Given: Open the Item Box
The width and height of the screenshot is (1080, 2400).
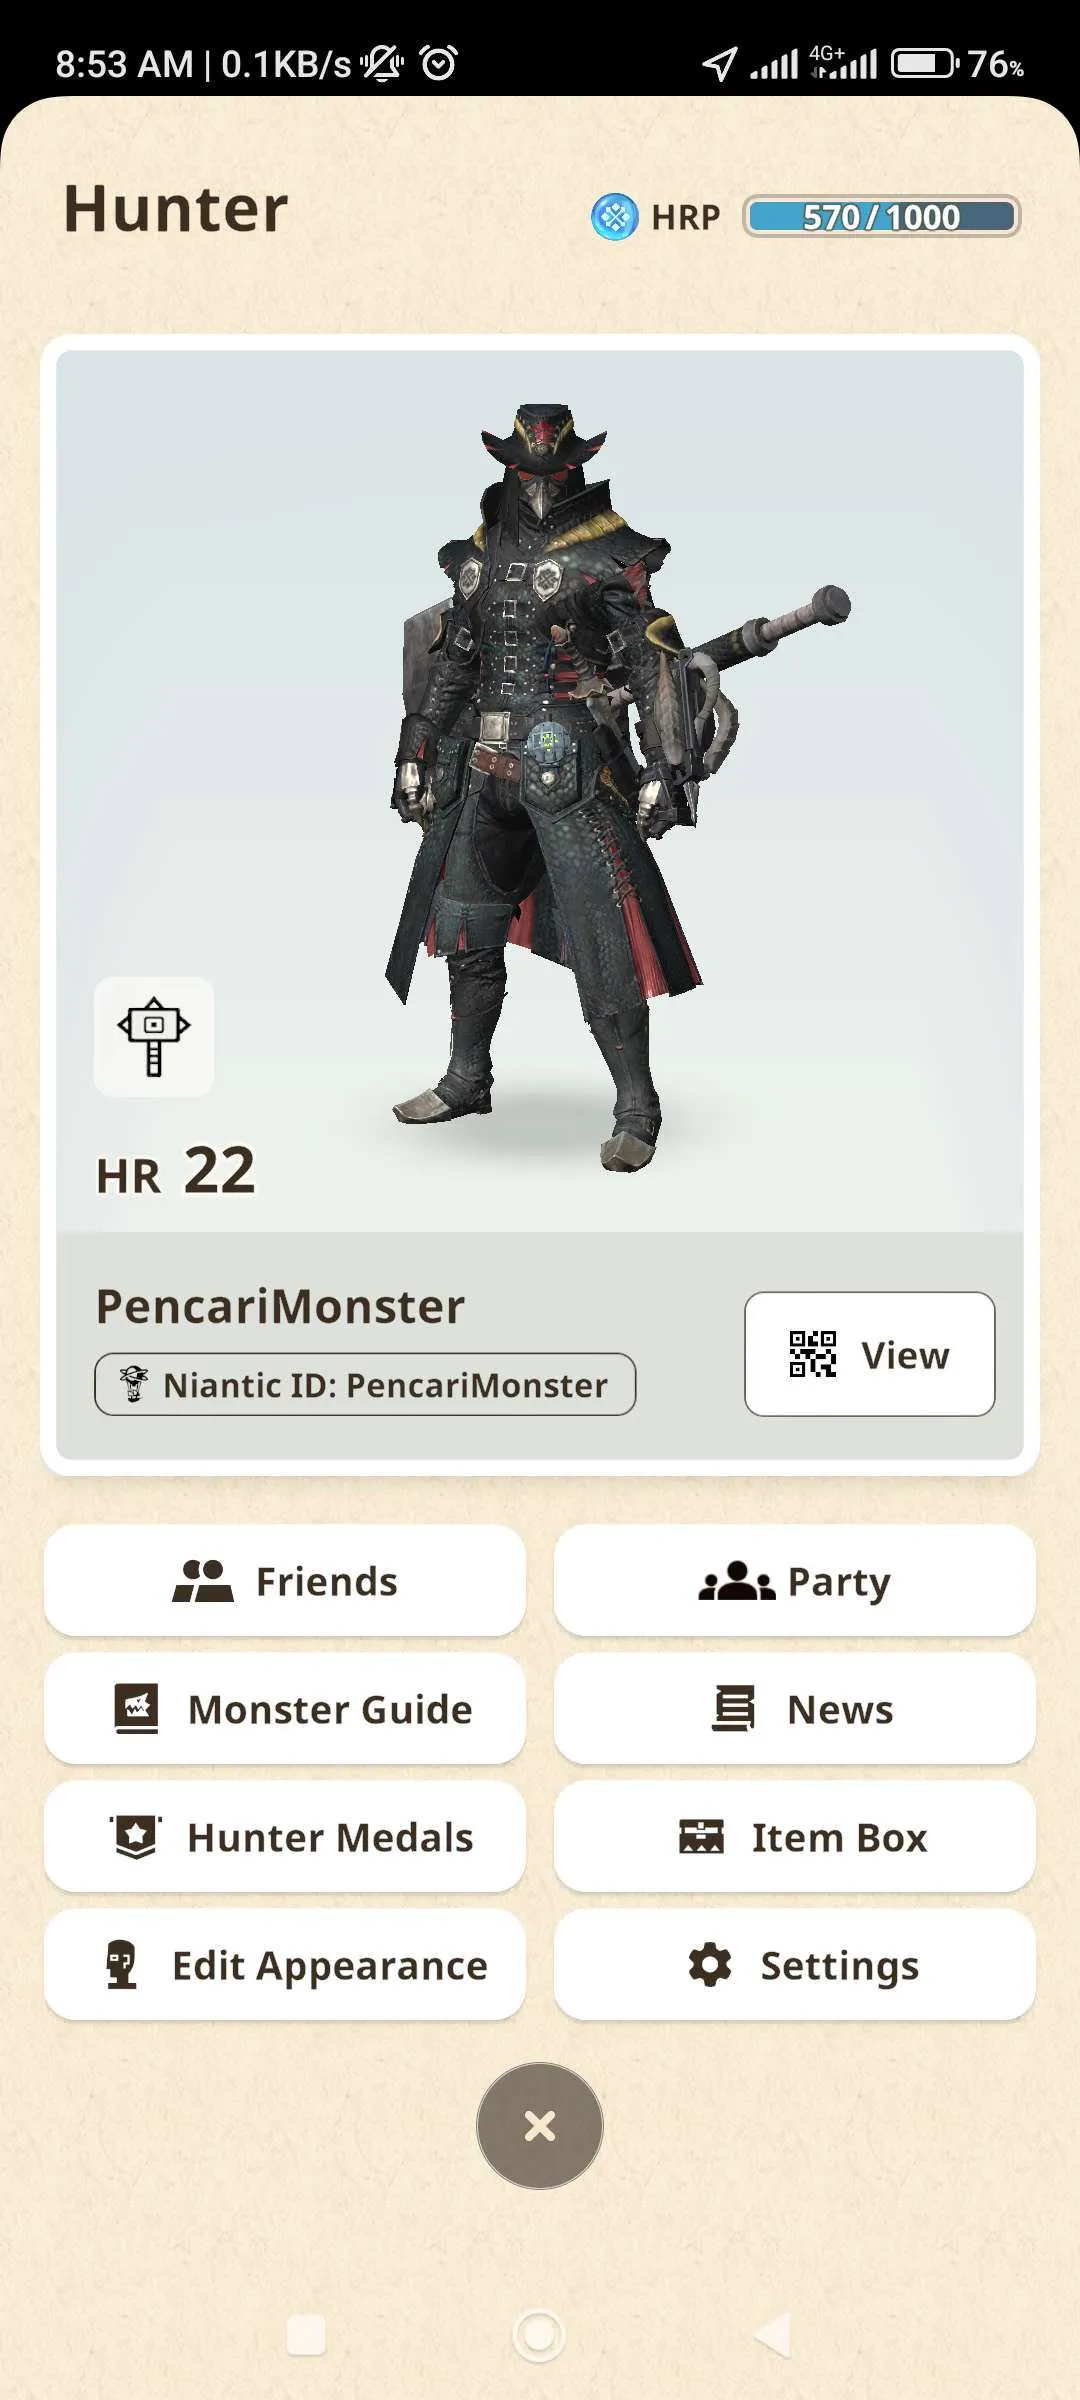Looking at the screenshot, I should pyautogui.click(x=795, y=1837).
